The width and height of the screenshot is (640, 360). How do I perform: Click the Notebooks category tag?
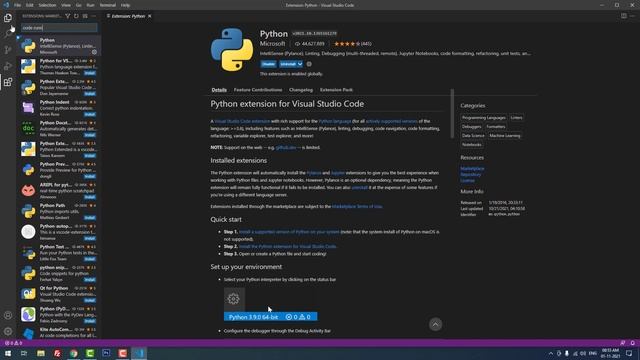point(472,144)
